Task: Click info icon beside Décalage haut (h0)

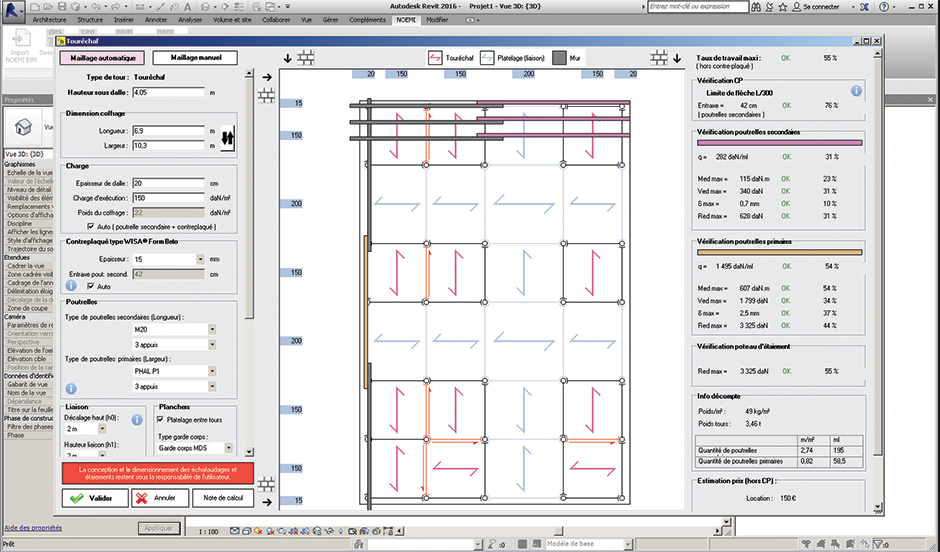Action: pos(137,420)
